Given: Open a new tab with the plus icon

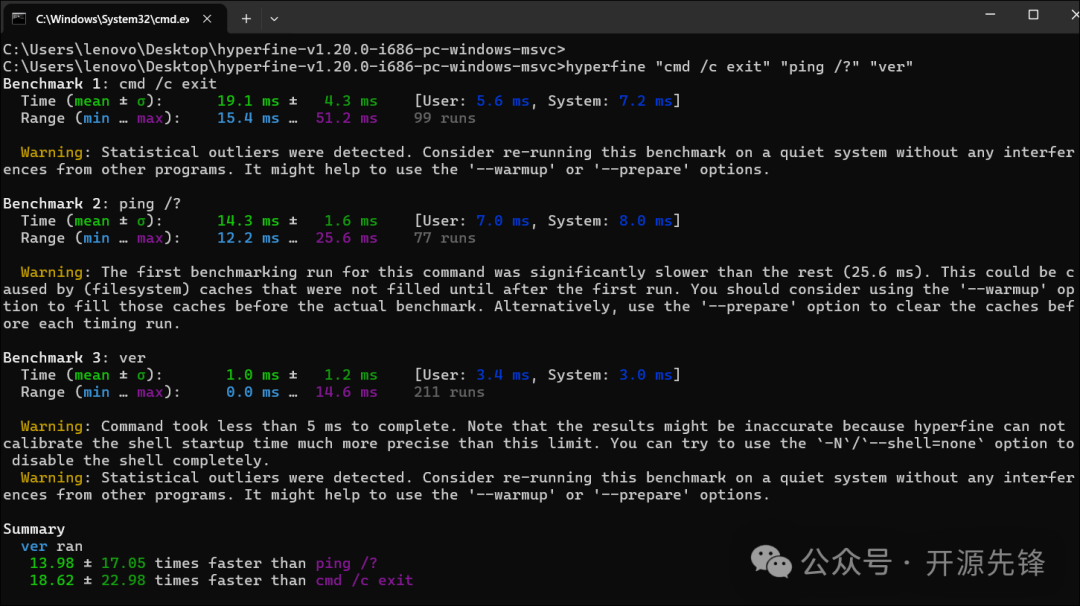Looking at the screenshot, I should (x=246, y=18).
